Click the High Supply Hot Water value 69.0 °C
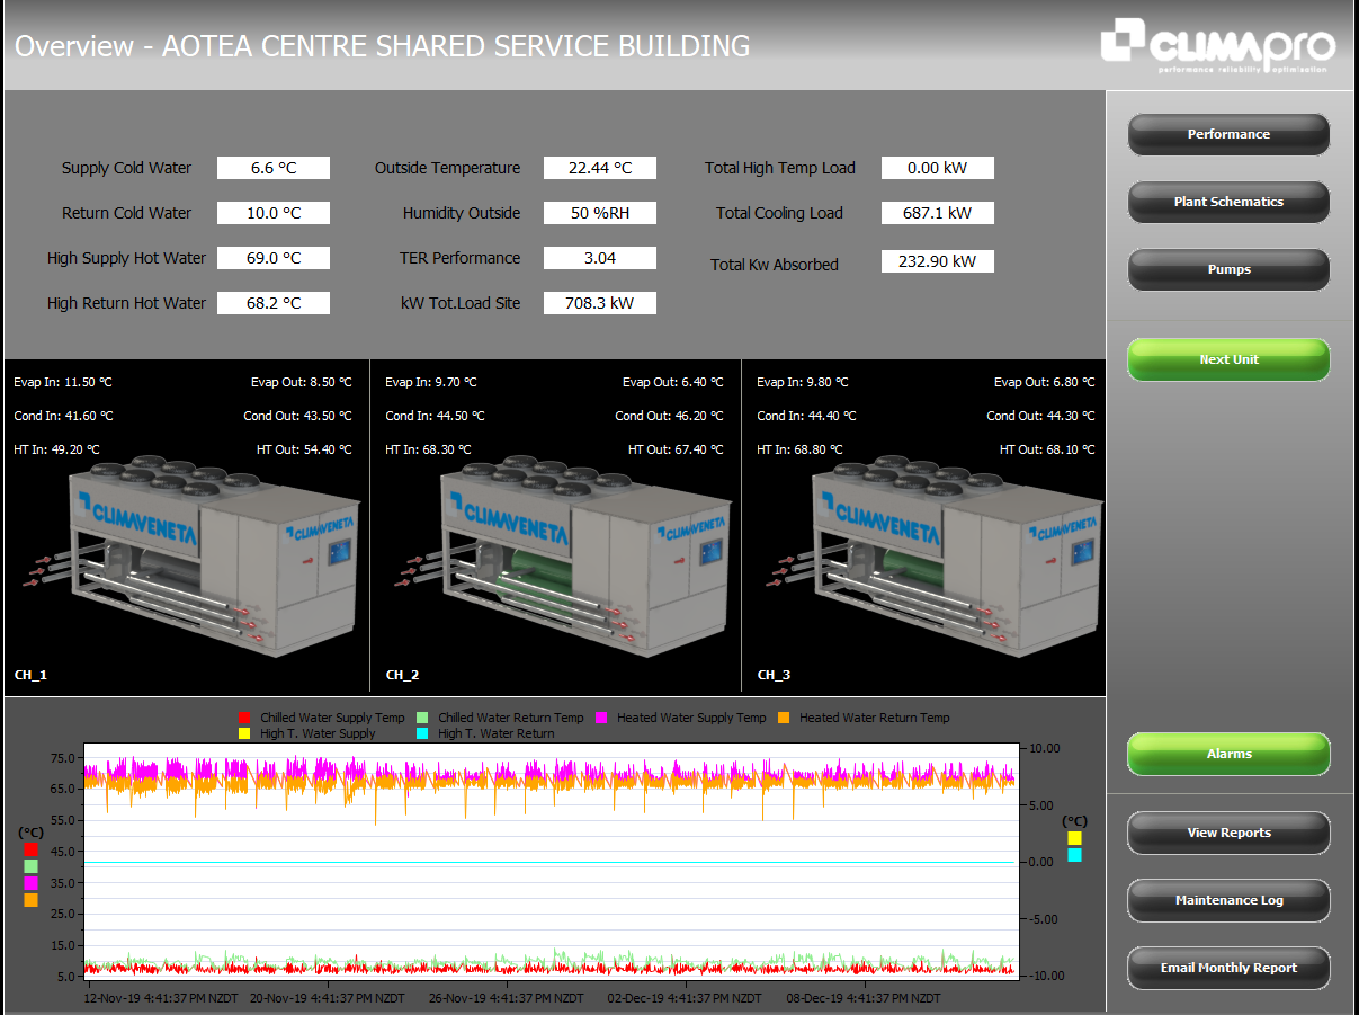This screenshot has height=1015, width=1359. pos(273,258)
